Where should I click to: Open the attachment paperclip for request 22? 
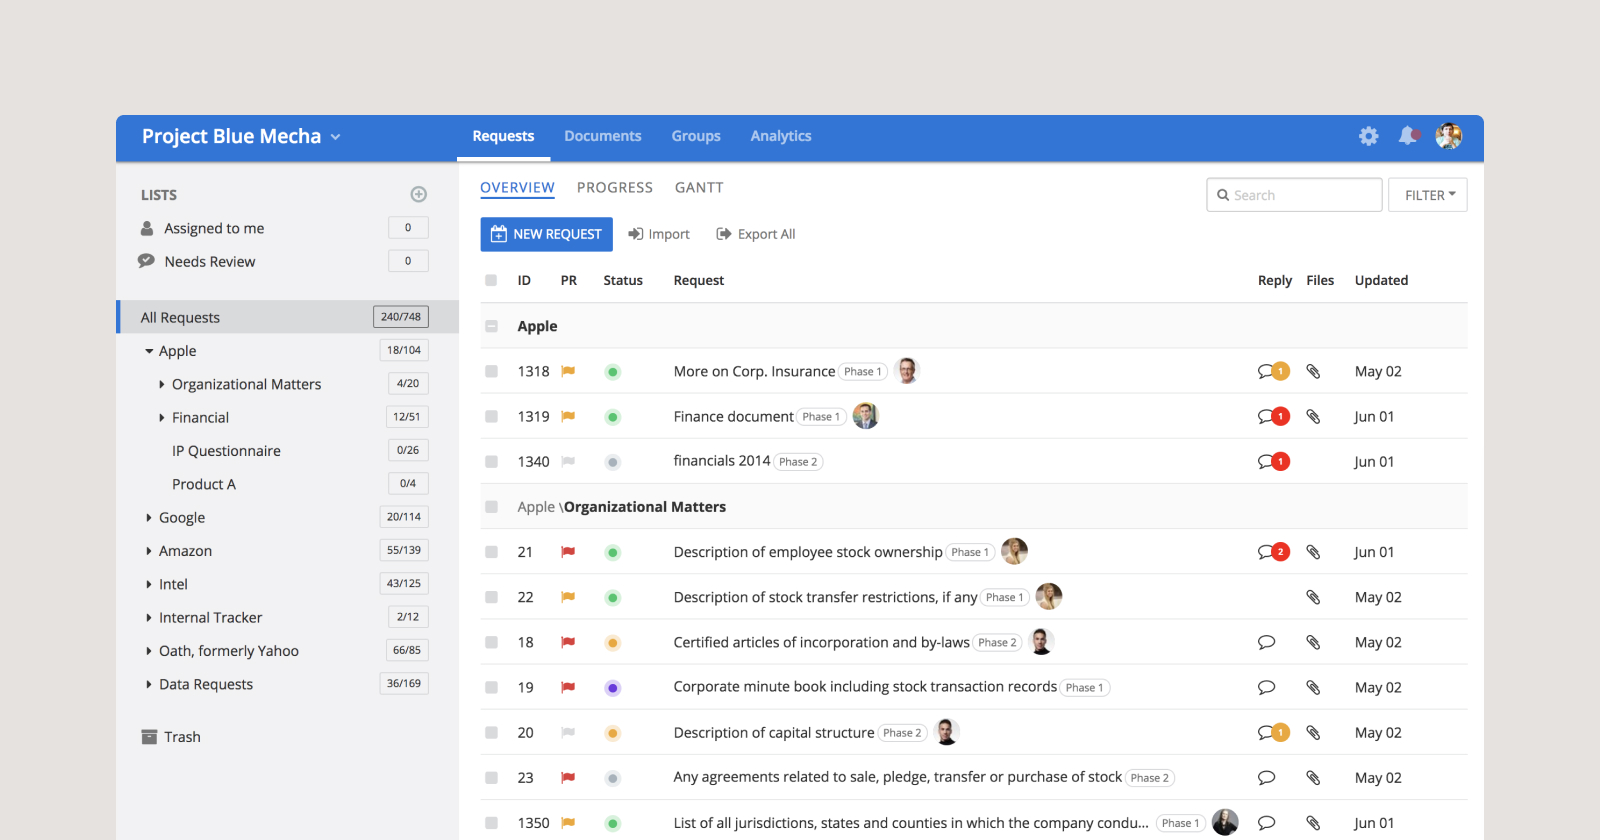(x=1313, y=597)
